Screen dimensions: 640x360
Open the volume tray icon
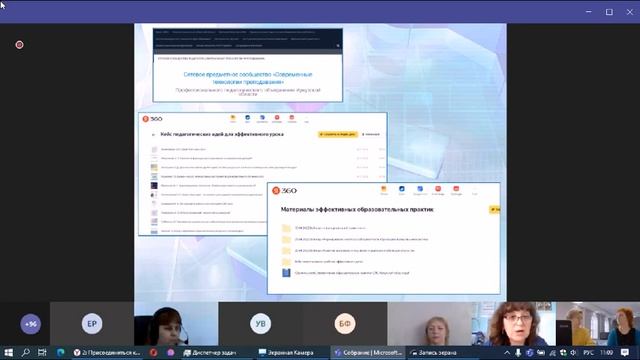(x=573, y=352)
